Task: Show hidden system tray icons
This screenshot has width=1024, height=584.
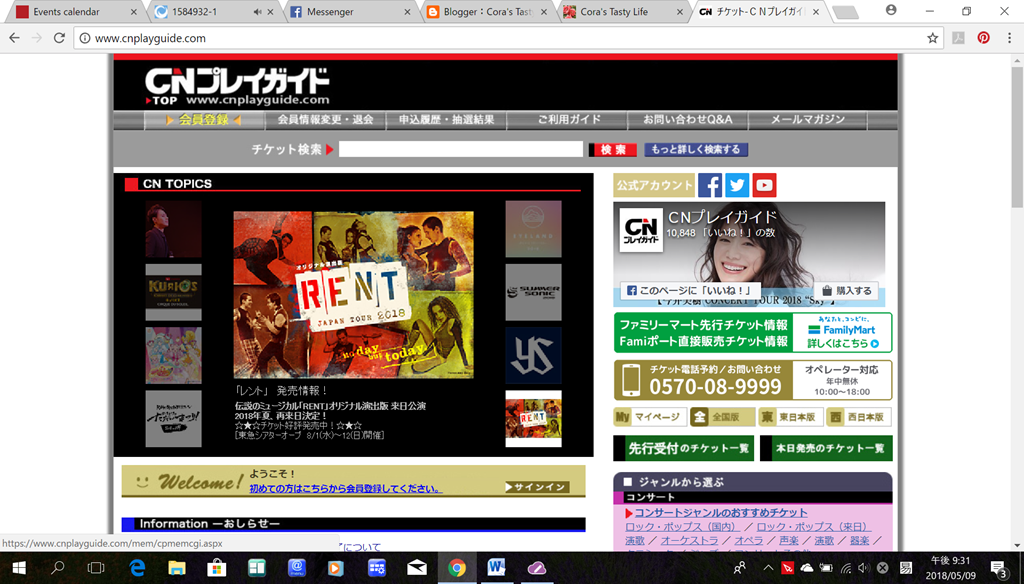Action: [x=768, y=568]
